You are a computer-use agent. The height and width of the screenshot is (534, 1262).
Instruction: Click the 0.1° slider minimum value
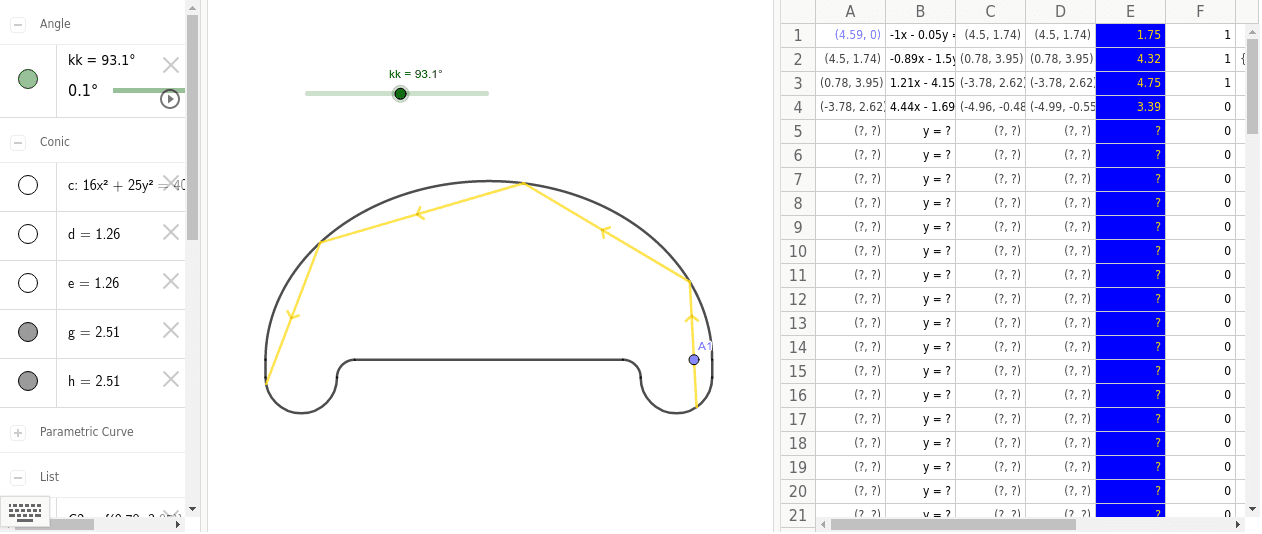[83, 91]
